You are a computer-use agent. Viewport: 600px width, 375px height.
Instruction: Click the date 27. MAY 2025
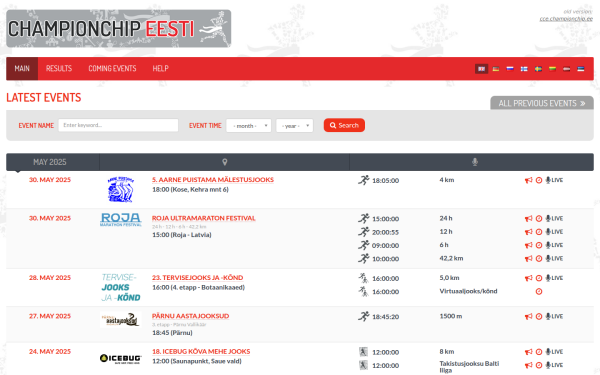tap(50, 316)
